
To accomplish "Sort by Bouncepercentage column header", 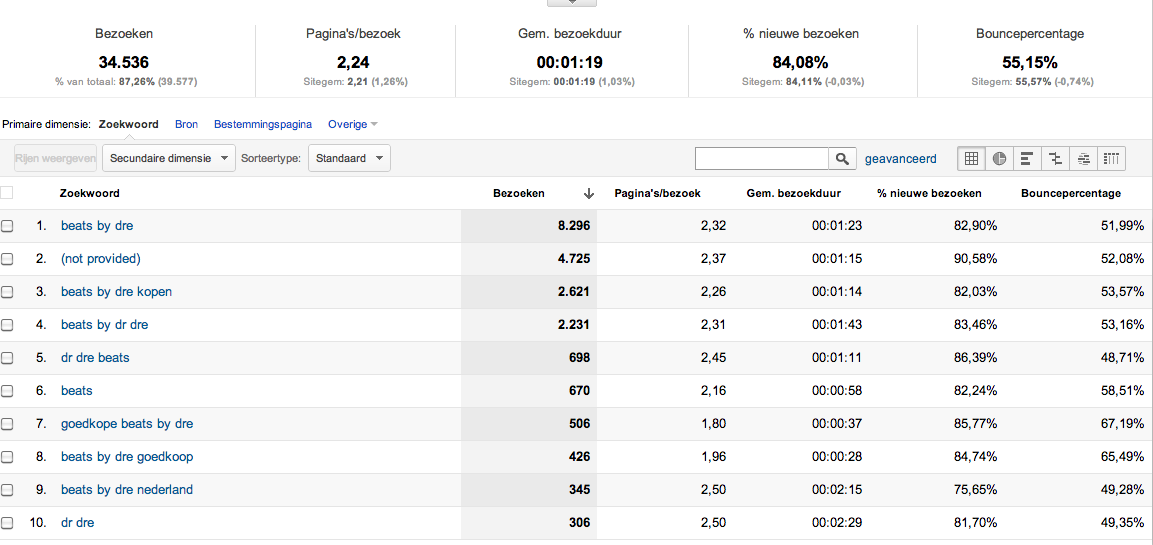I will click(x=1071, y=193).
